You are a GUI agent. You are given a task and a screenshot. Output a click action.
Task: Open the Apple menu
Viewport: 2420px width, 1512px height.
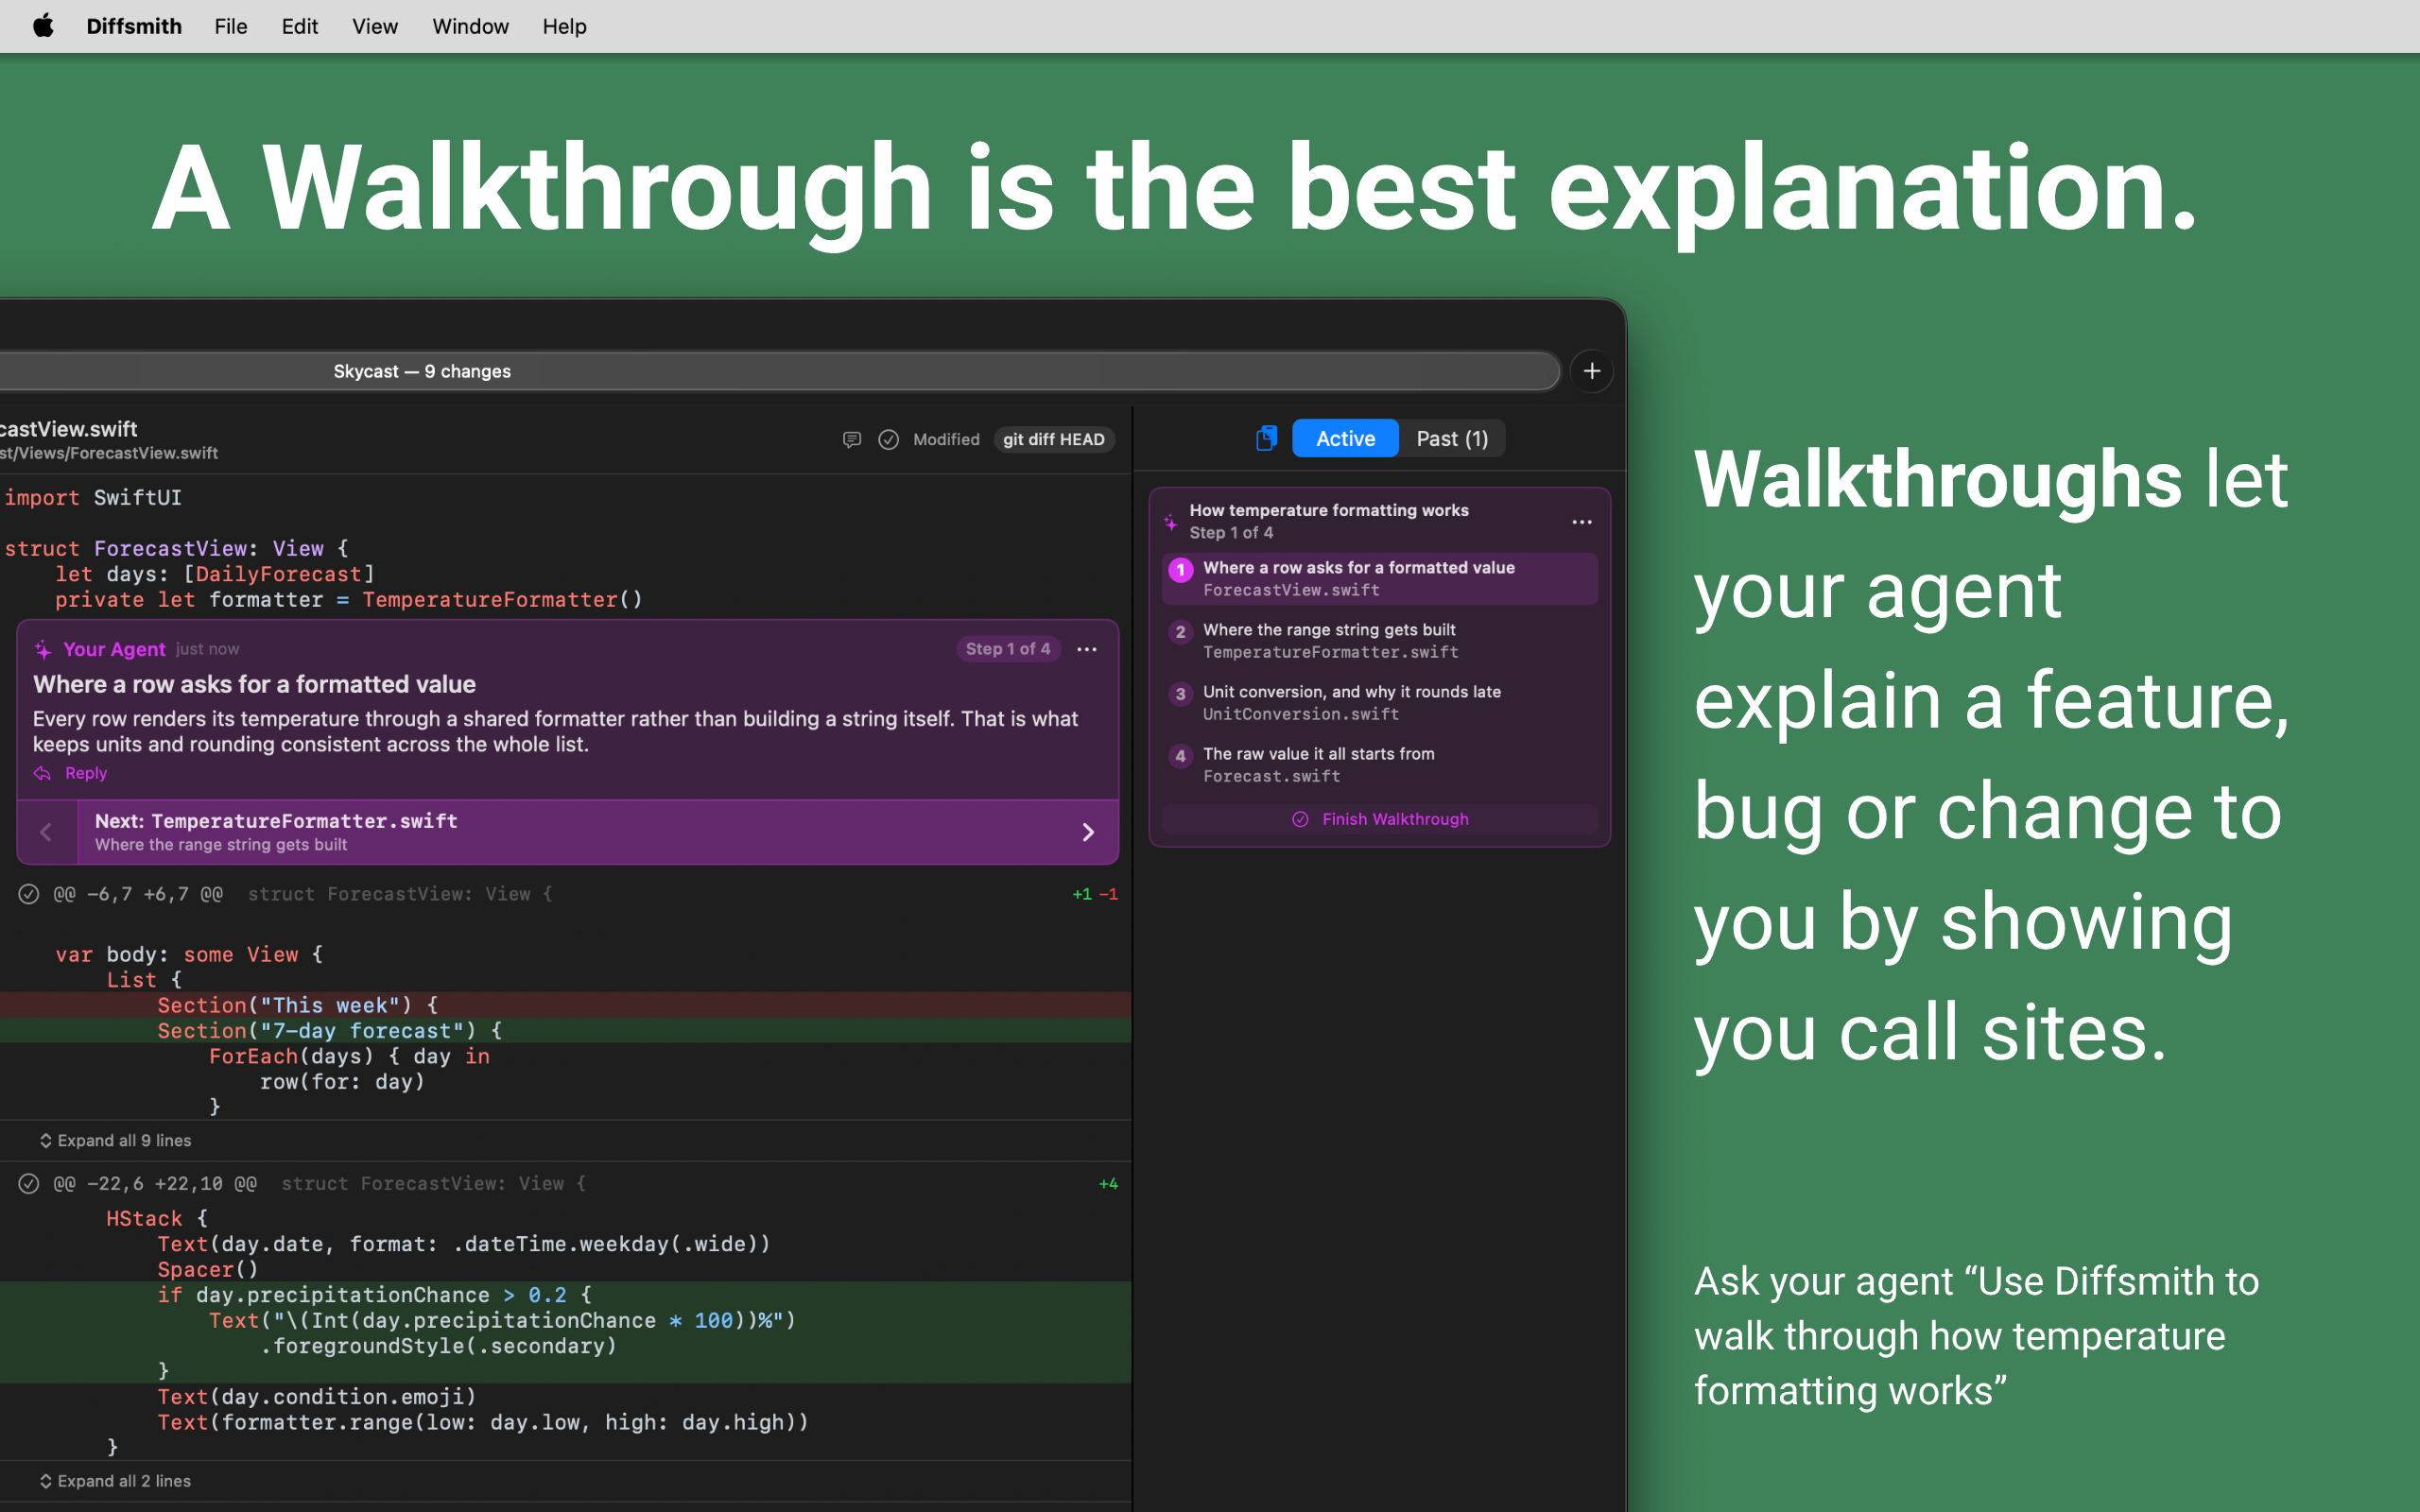tap(43, 26)
